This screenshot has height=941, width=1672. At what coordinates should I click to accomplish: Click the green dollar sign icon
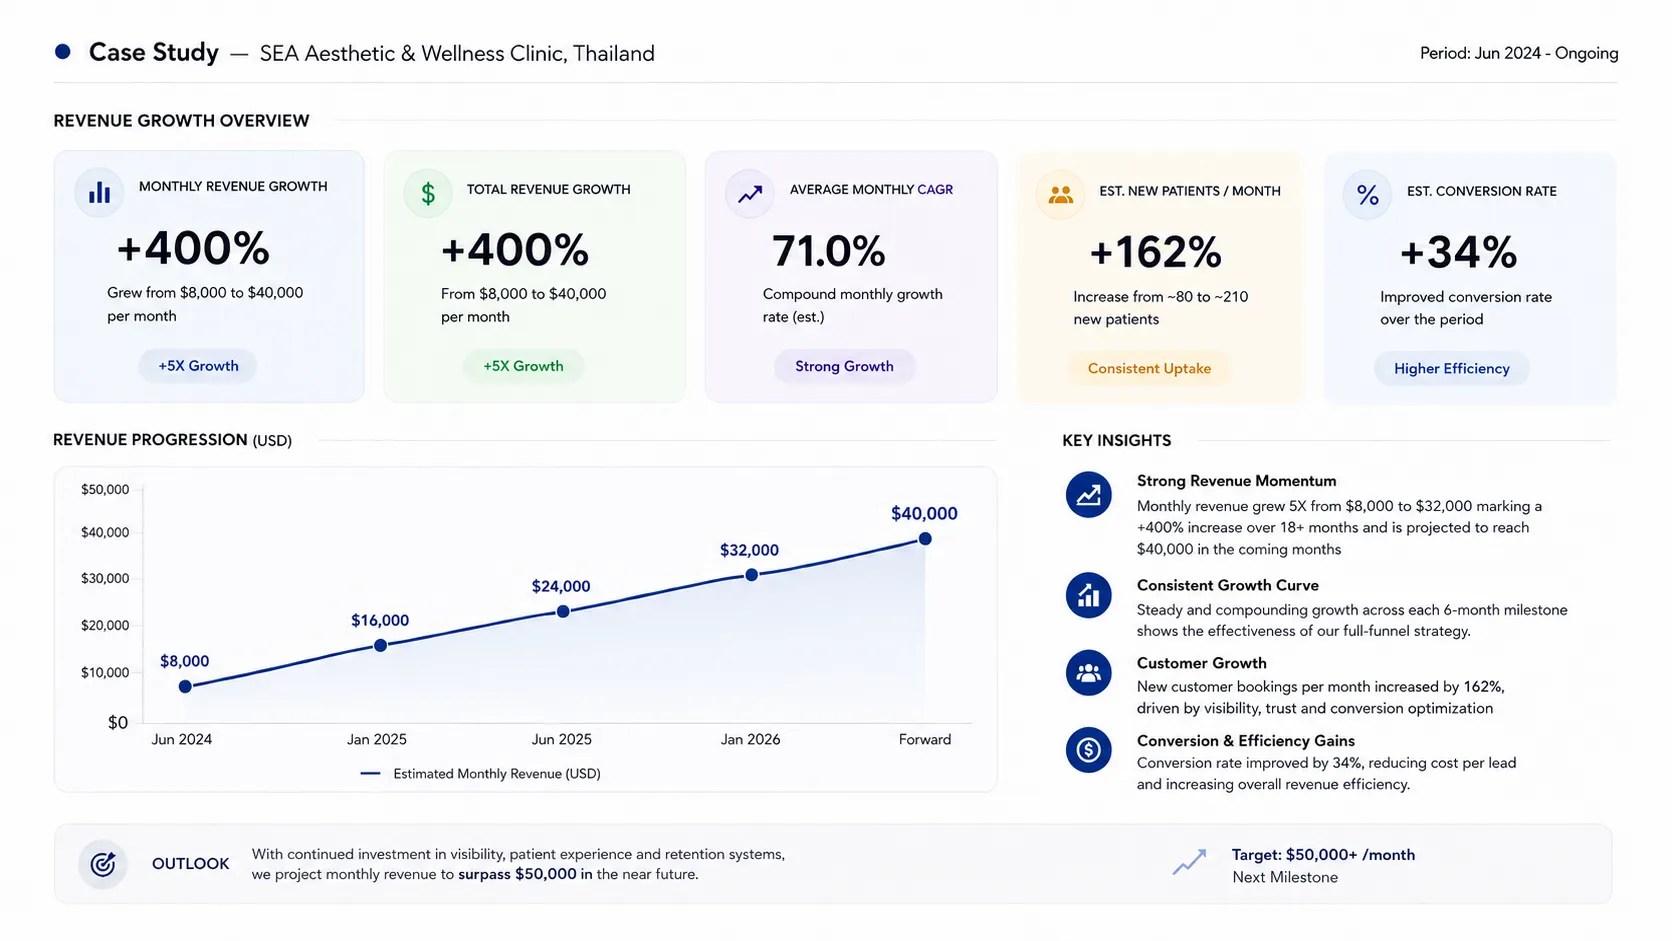click(428, 193)
